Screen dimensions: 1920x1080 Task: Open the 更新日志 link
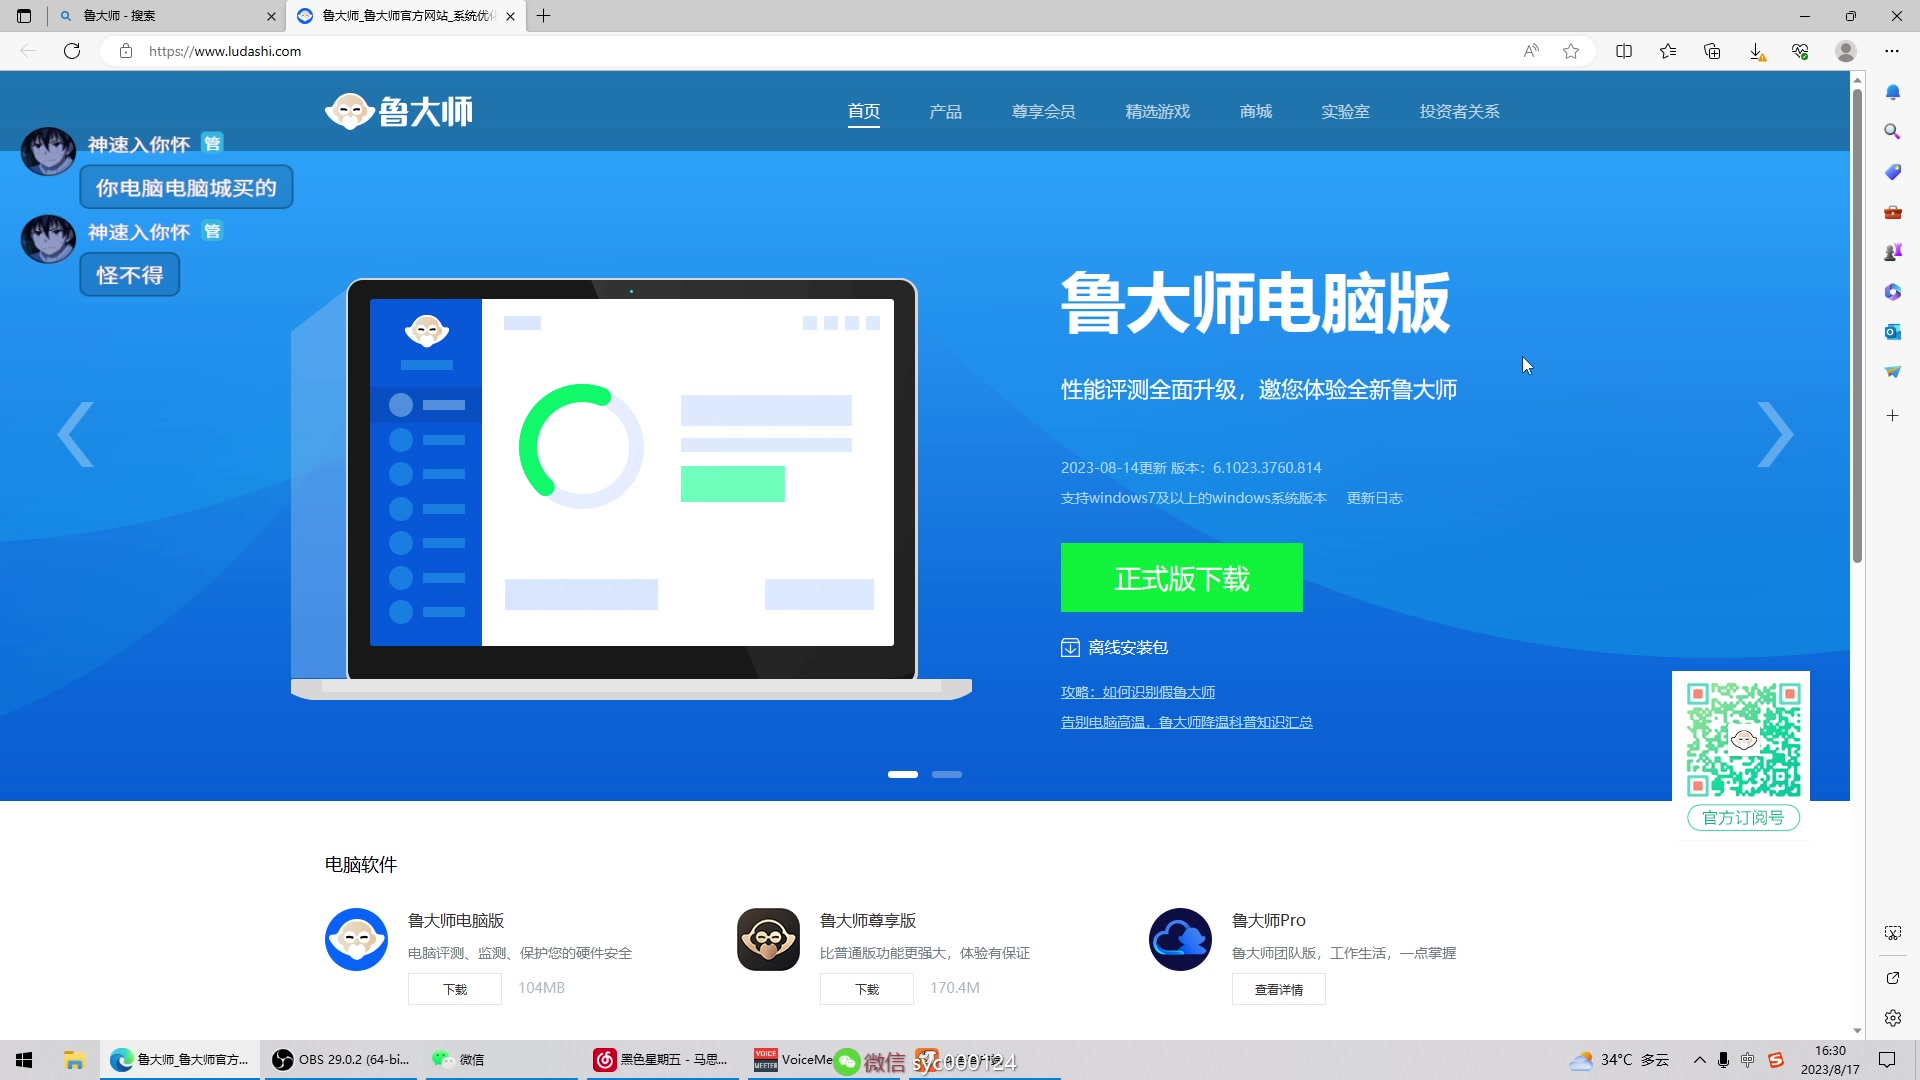pyautogui.click(x=1374, y=498)
